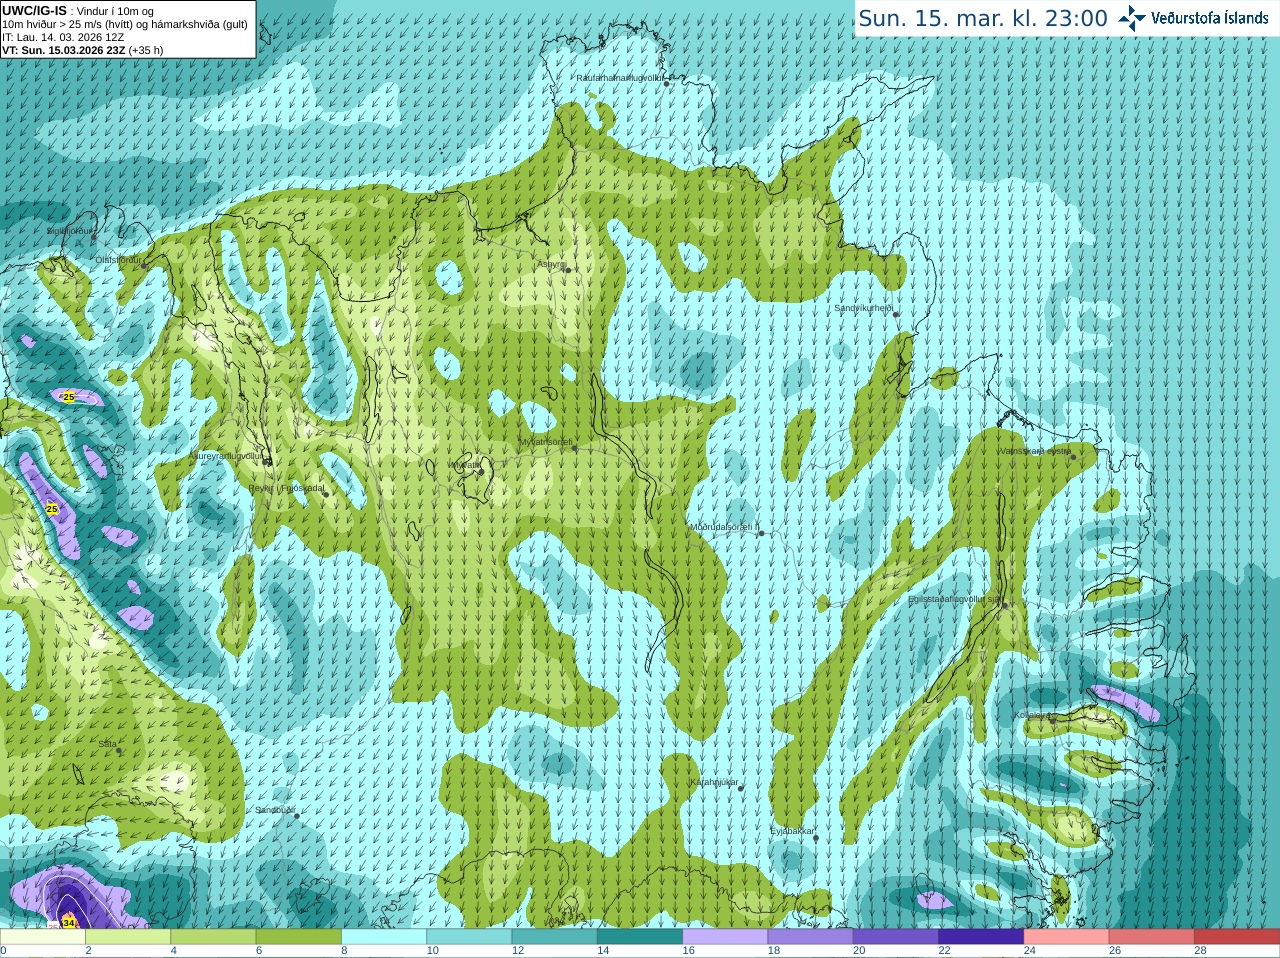
Task: Select the Sáta station marker
Action: (119, 750)
